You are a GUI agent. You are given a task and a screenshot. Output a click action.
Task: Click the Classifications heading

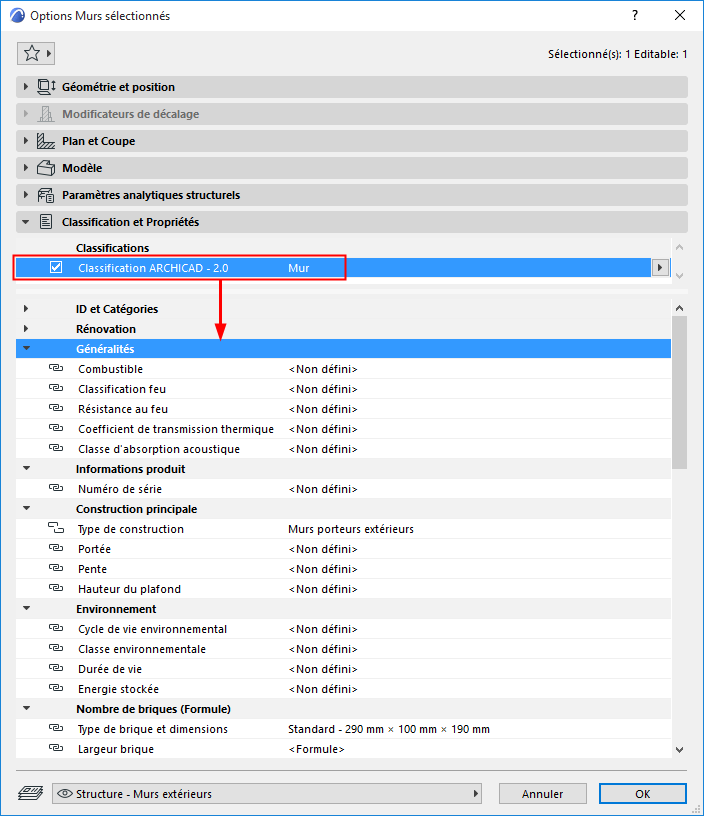[x=112, y=248]
